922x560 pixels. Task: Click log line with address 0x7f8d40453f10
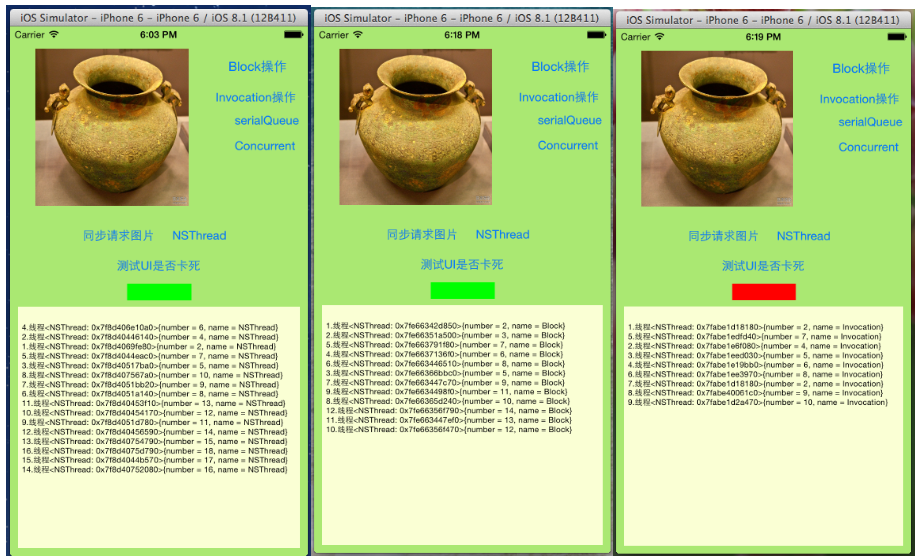tap(153, 404)
